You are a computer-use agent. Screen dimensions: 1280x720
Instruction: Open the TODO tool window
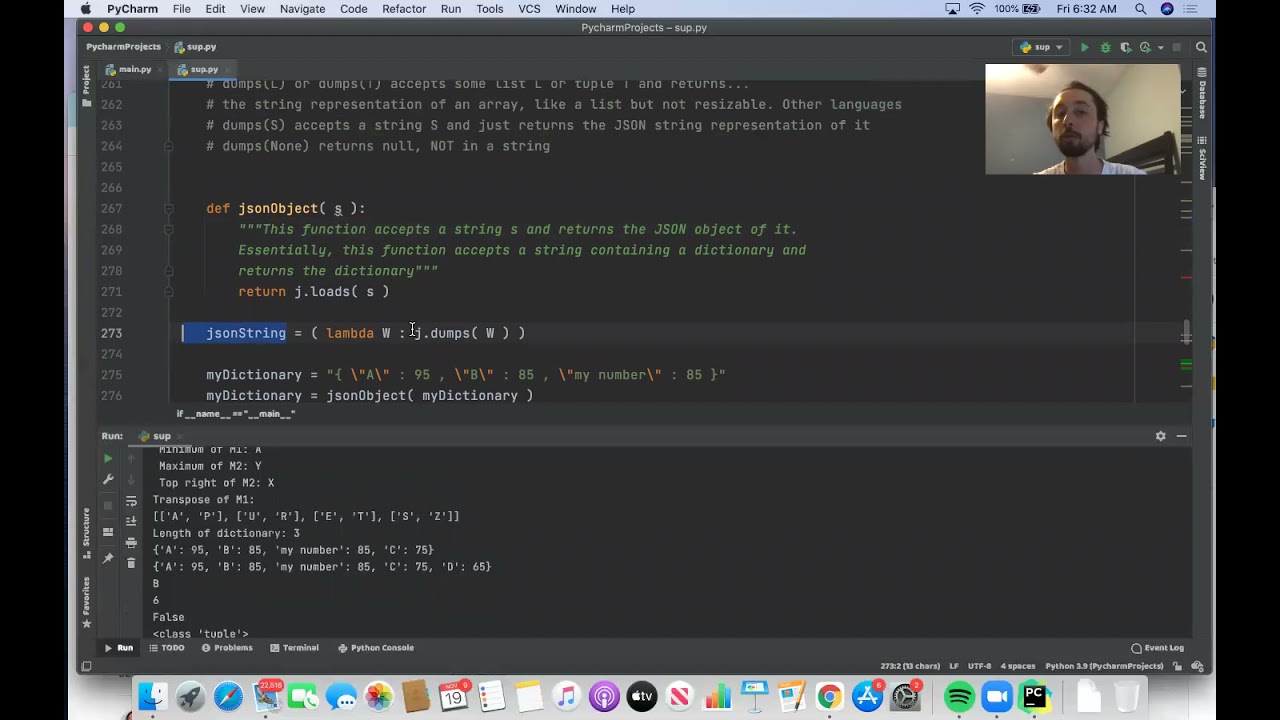tap(167, 648)
